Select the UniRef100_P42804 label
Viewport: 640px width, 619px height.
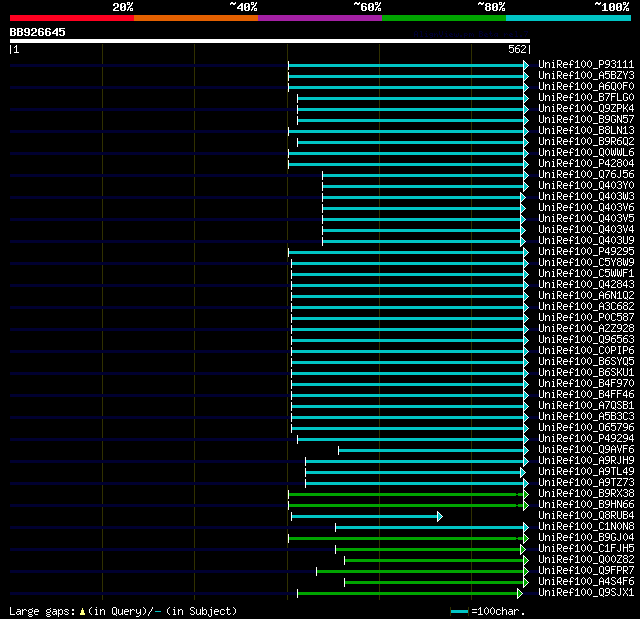(x=586, y=164)
